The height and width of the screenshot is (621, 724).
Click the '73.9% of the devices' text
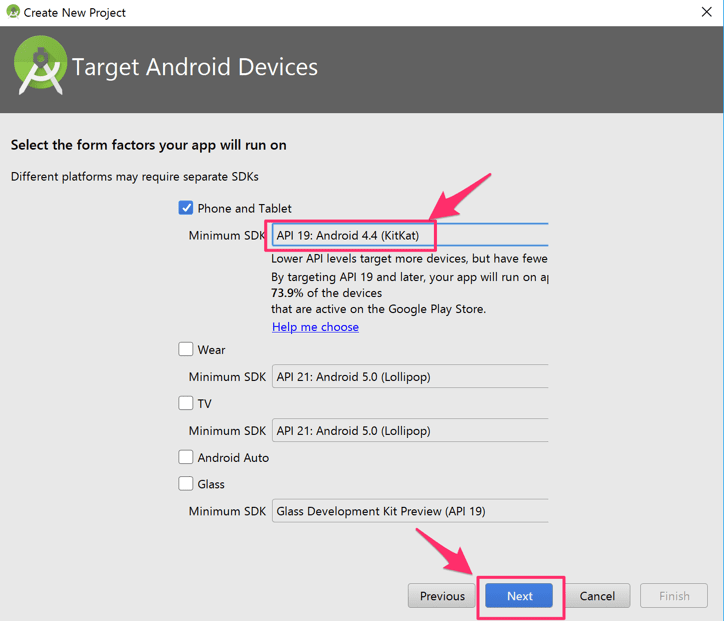point(326,293)
